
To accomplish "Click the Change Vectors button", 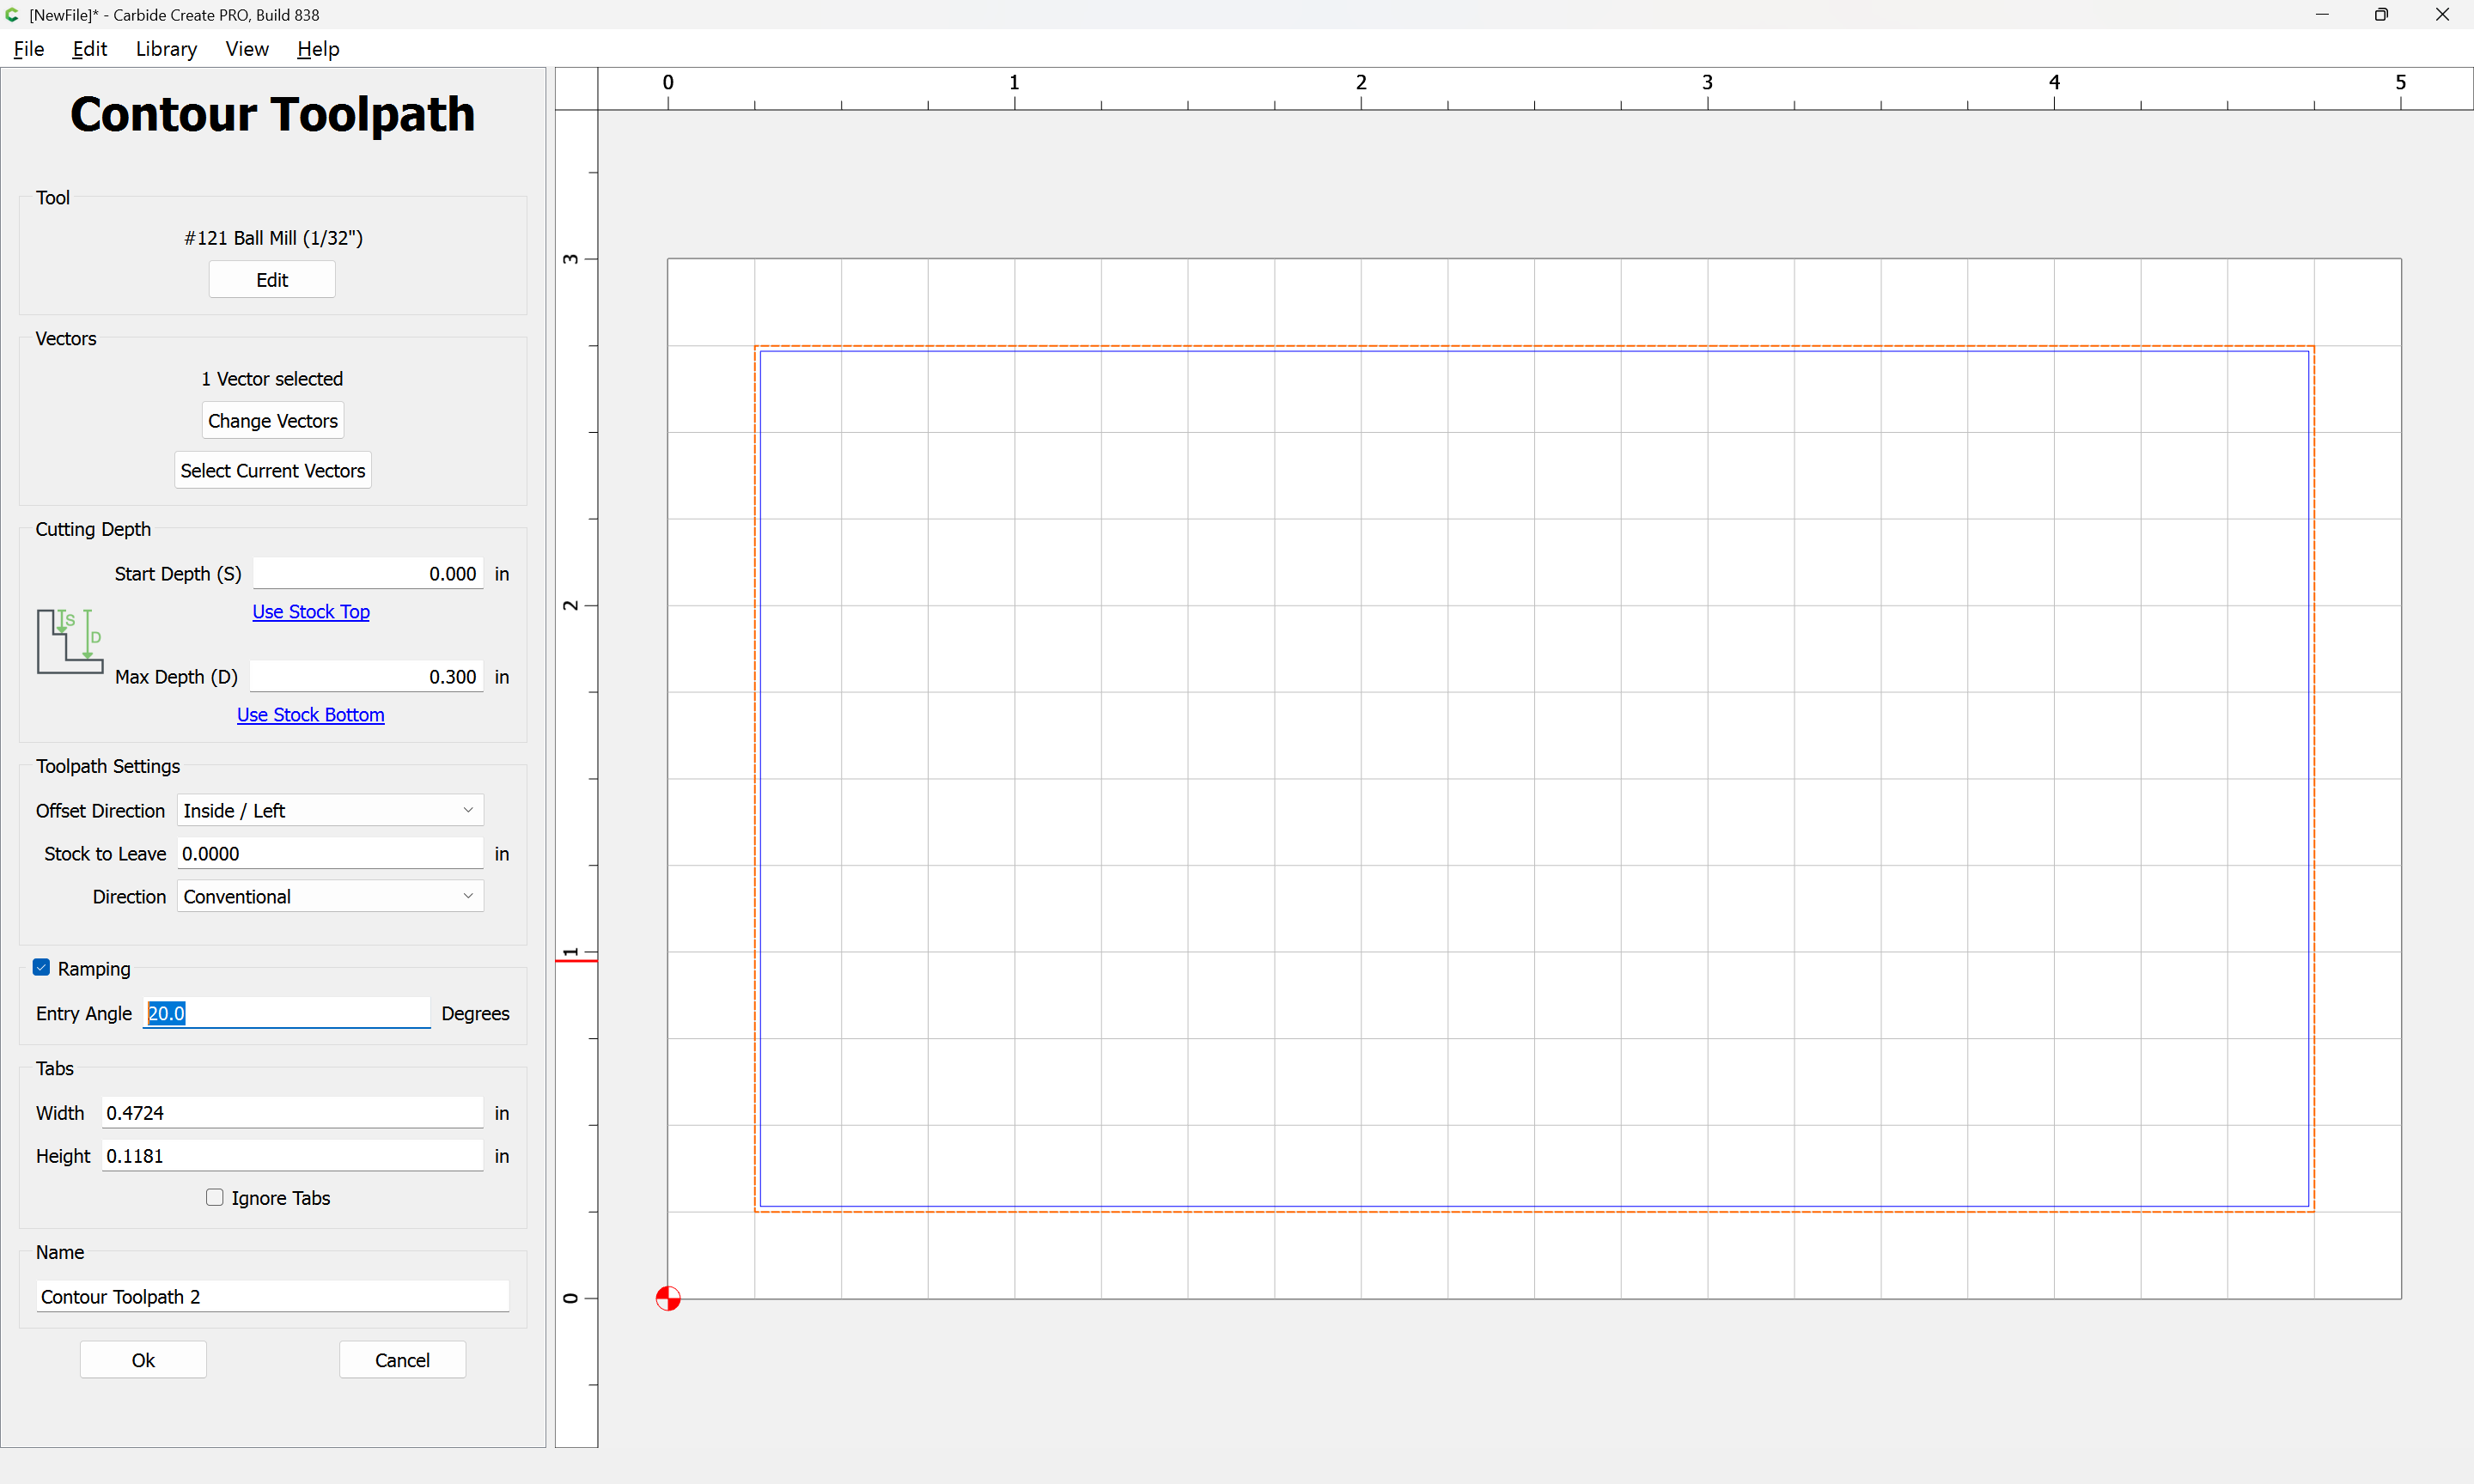I will [272, 421].
